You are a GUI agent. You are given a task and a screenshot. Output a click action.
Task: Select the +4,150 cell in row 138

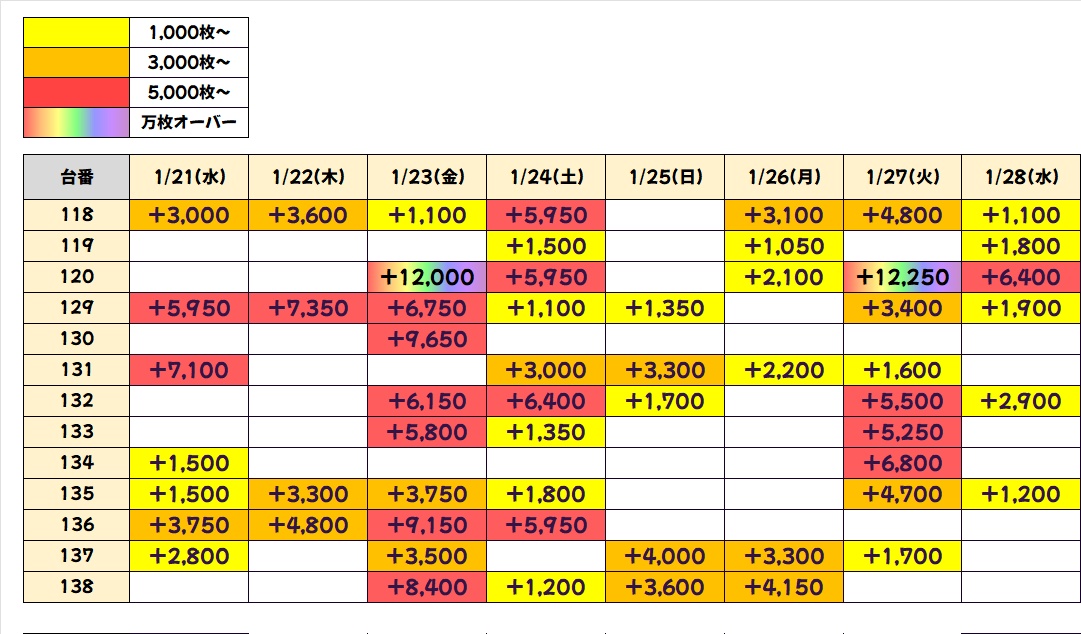point(784,587)
